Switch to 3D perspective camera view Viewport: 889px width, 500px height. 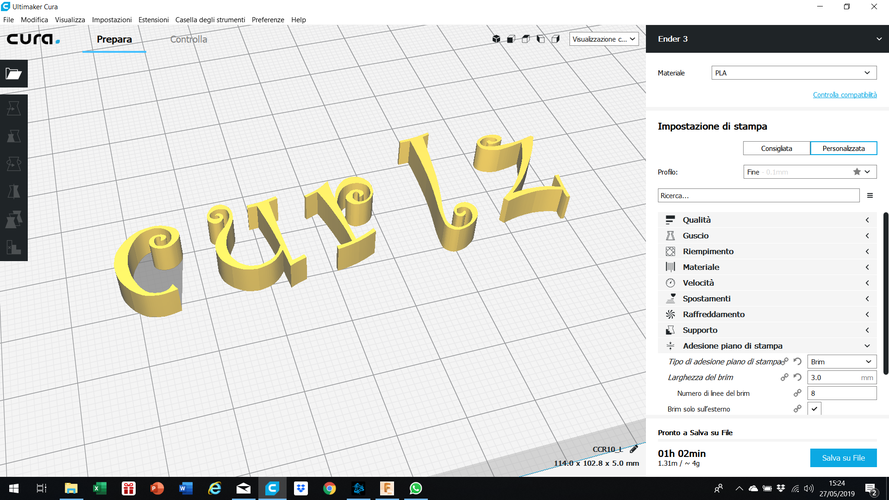click(496, 39)
